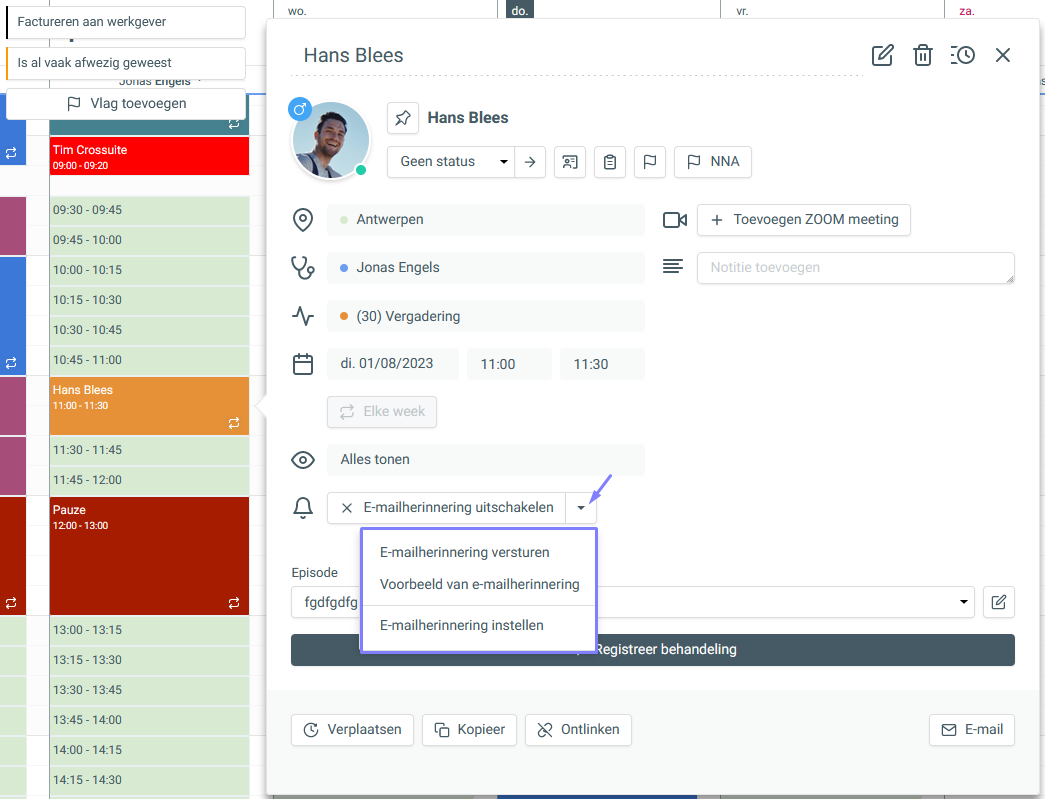Click the Elke week repeat button
The width and height of the screenshot is (1045, 799).
[x=382, y=412]
